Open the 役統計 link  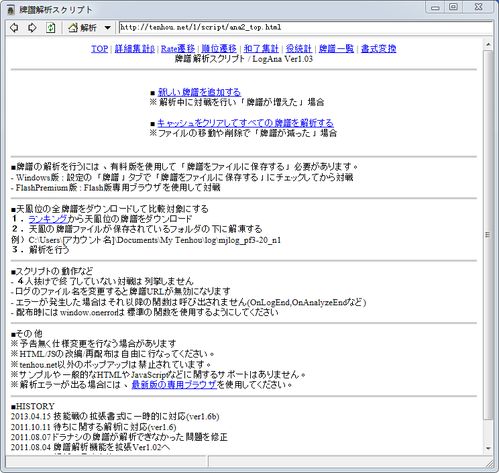point(298,49)
